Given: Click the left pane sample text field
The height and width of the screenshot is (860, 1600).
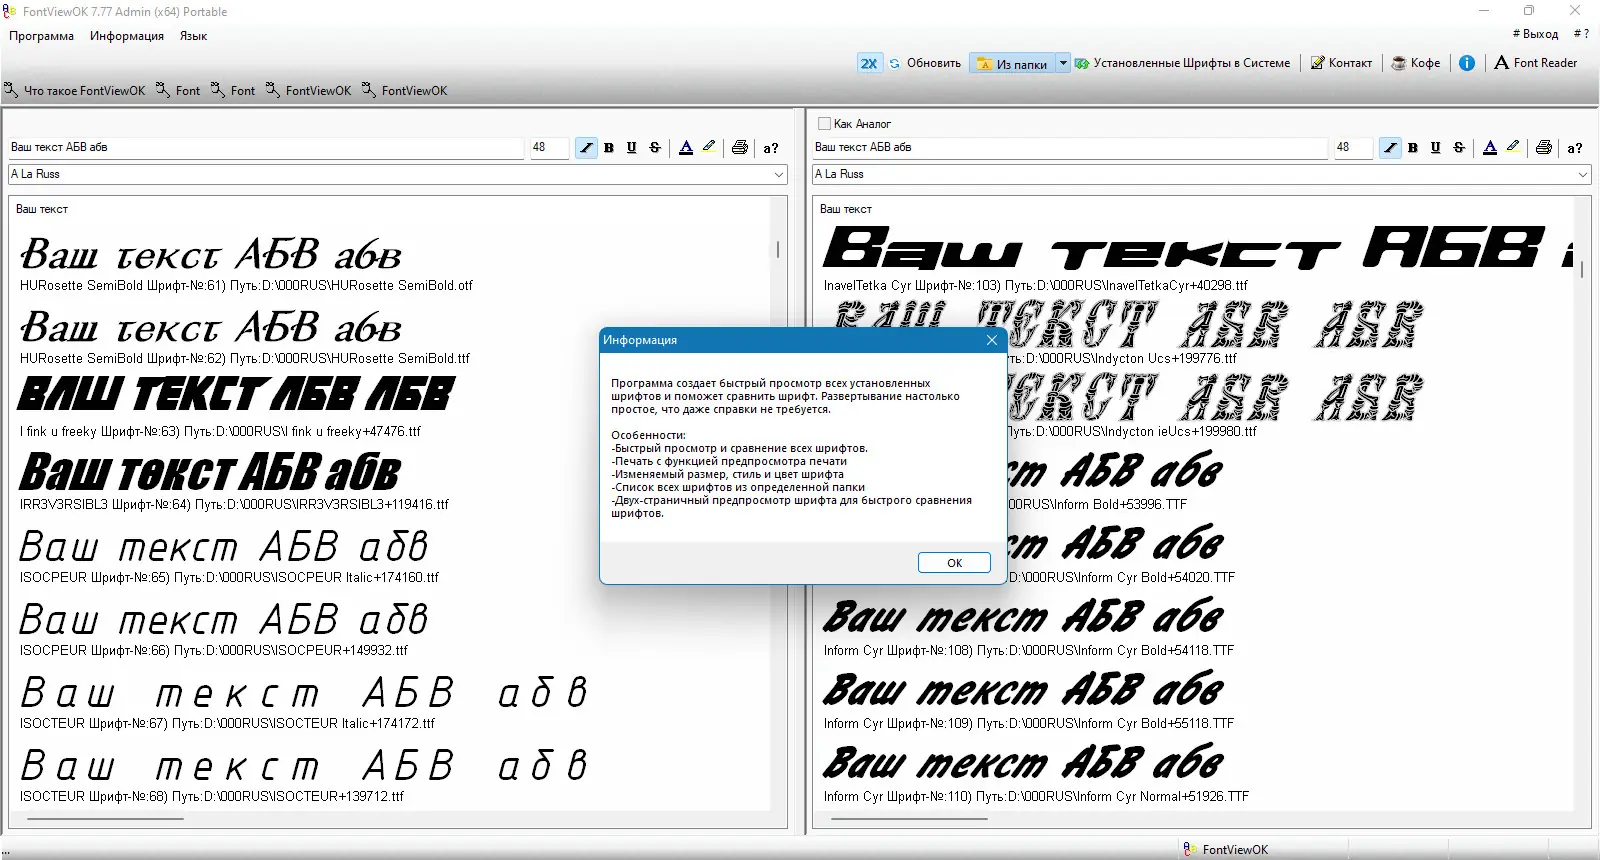Looking at the screenshot, I should [x=266, y=148].
